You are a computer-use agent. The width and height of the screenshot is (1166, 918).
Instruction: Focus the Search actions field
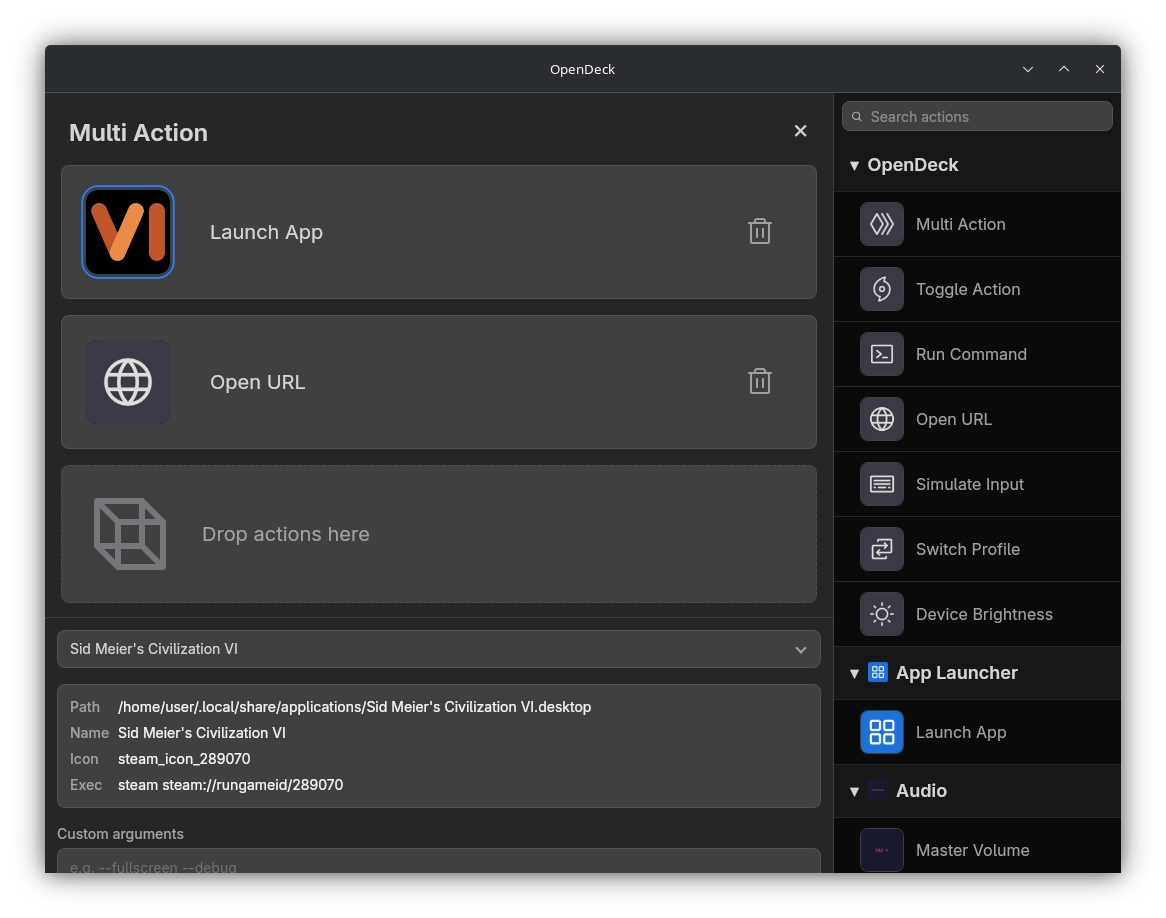point(977,117)
